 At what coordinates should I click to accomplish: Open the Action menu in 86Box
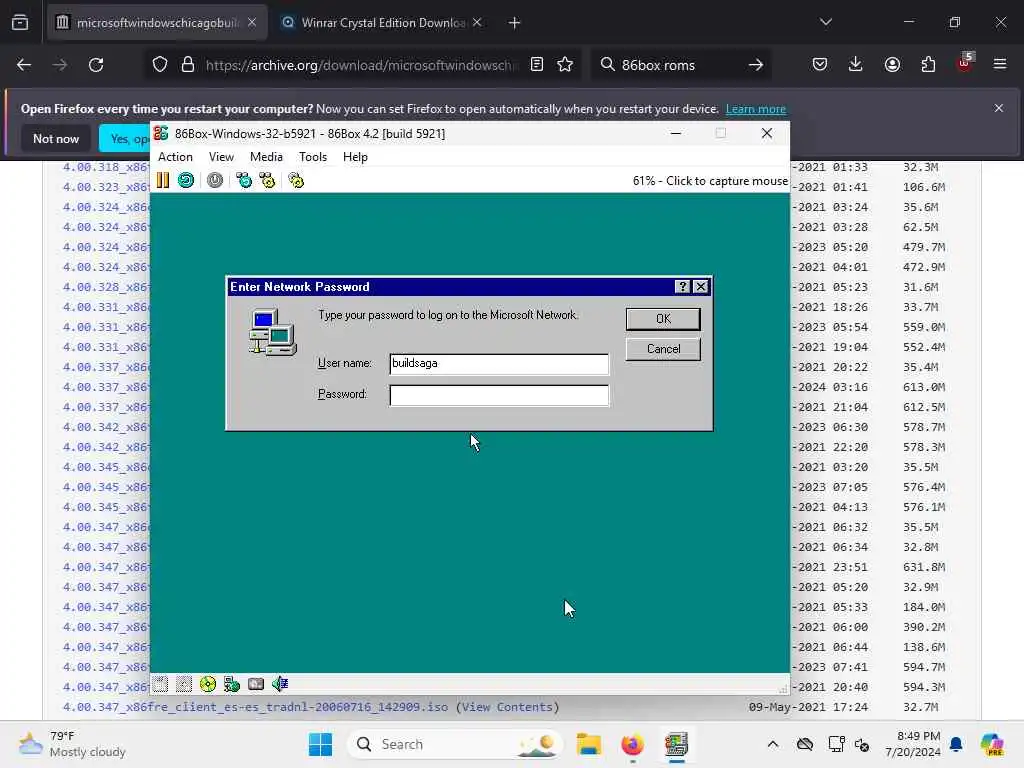(x=175, y=157)
